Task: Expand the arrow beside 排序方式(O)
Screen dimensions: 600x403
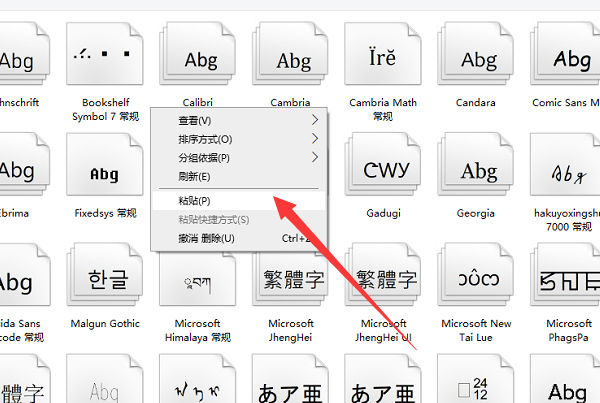Action: (x=315, y=139)
